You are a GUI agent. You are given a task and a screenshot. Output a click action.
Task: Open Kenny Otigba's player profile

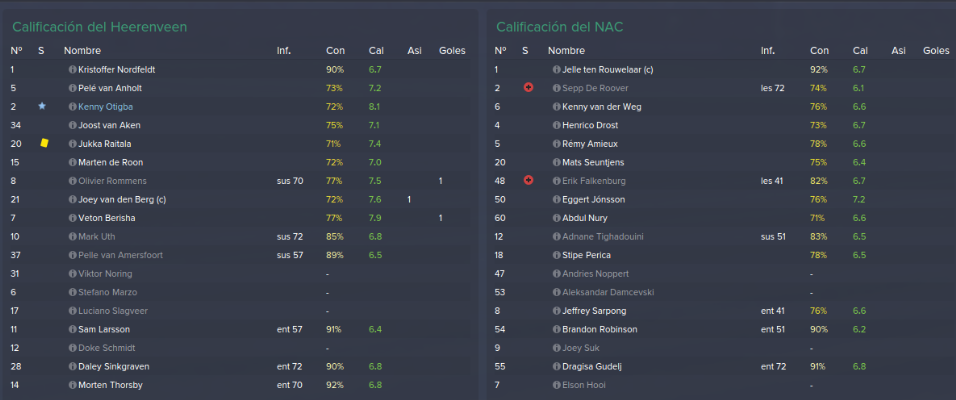[105, 107]
